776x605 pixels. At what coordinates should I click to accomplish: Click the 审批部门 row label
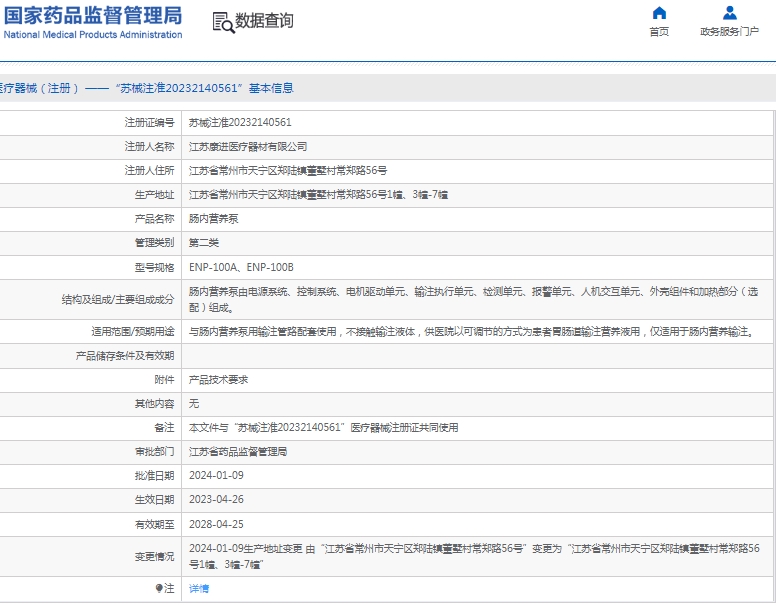(154, 452)
